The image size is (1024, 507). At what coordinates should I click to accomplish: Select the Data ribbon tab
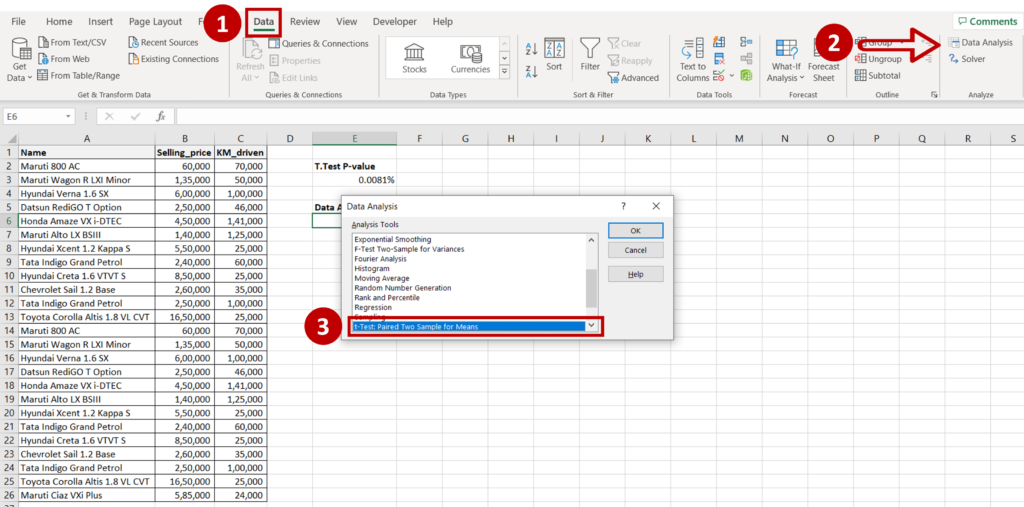coord(264,22)
